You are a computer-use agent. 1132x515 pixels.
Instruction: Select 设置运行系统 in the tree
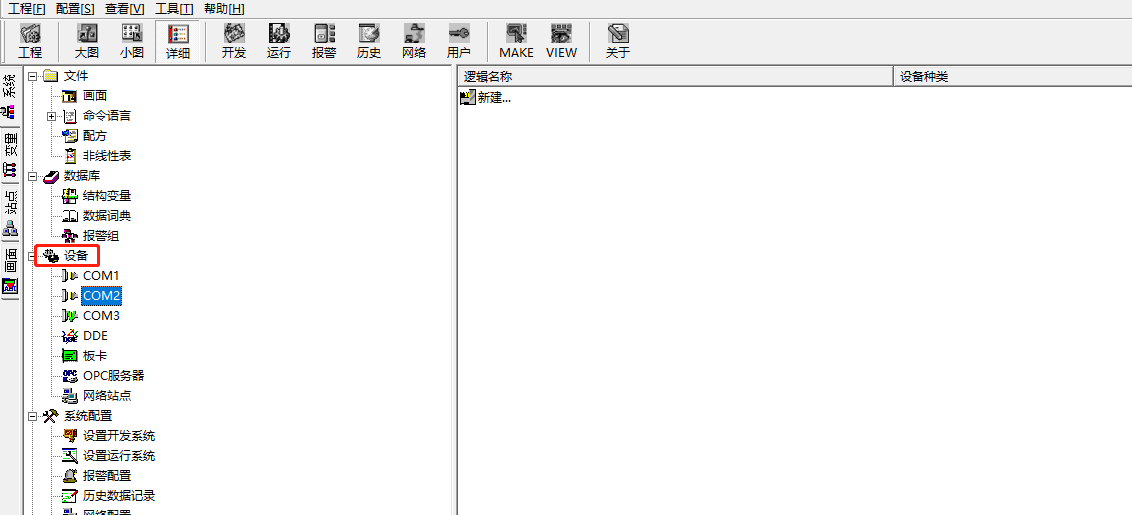(x=119, y=456)
